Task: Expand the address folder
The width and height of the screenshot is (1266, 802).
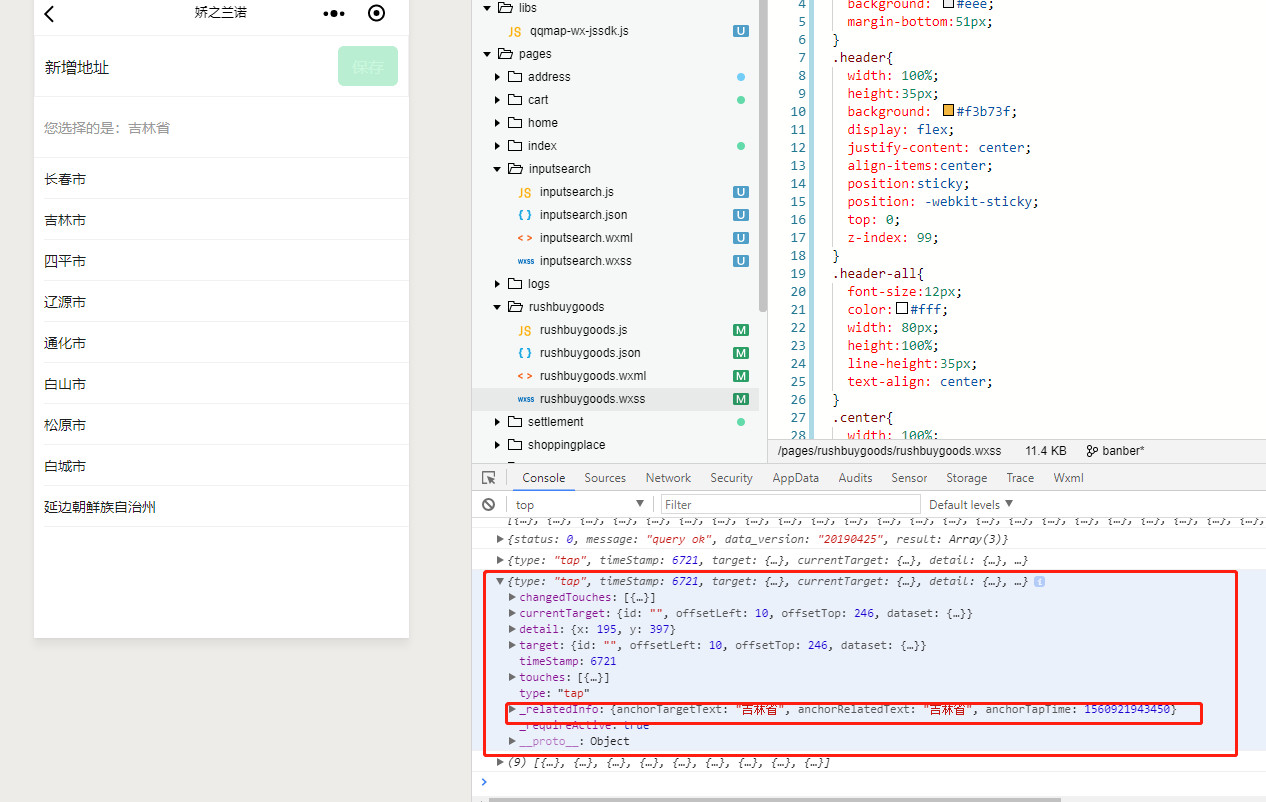Action: click(x=497, y=77)
